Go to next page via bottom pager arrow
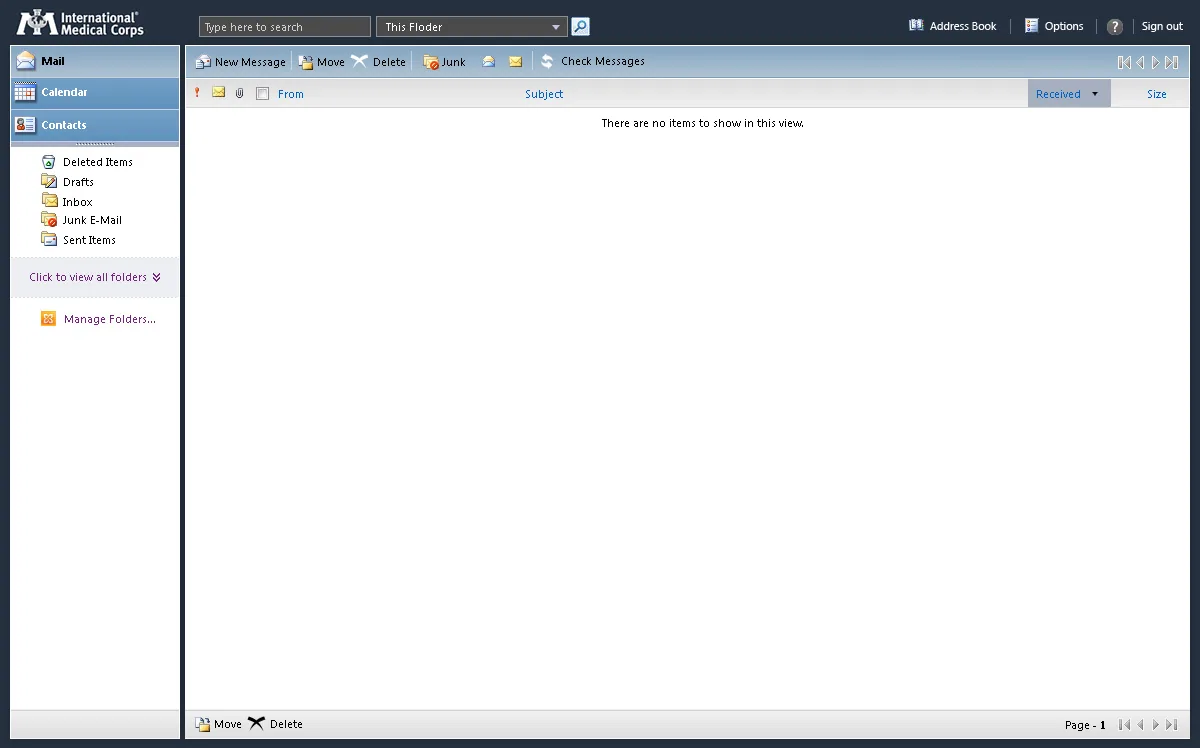1200x748 pixels. click(x=1156, y=725)
